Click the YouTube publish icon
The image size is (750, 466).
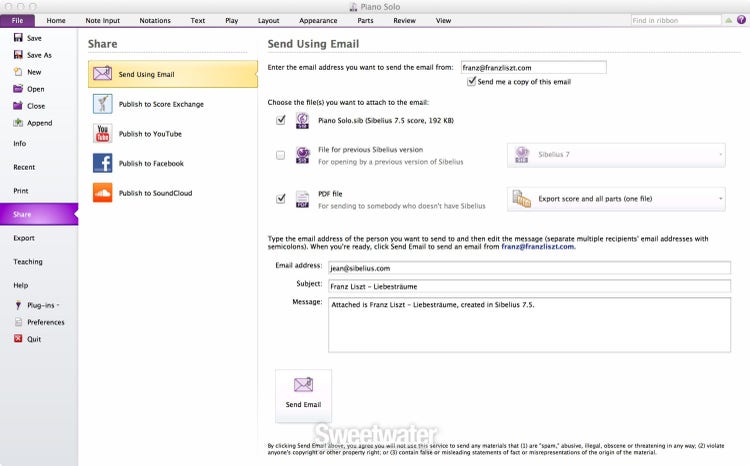(x=102, y=134)
